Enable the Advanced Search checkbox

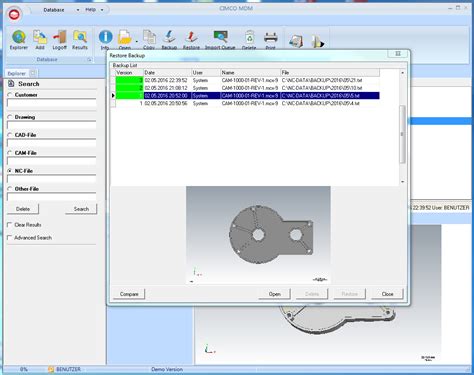(10, 237)
